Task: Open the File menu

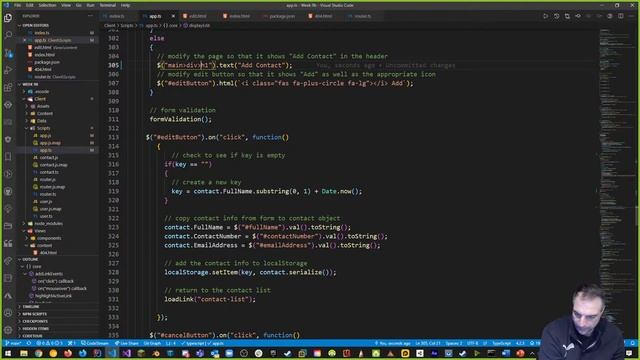Action: point(18,5)
